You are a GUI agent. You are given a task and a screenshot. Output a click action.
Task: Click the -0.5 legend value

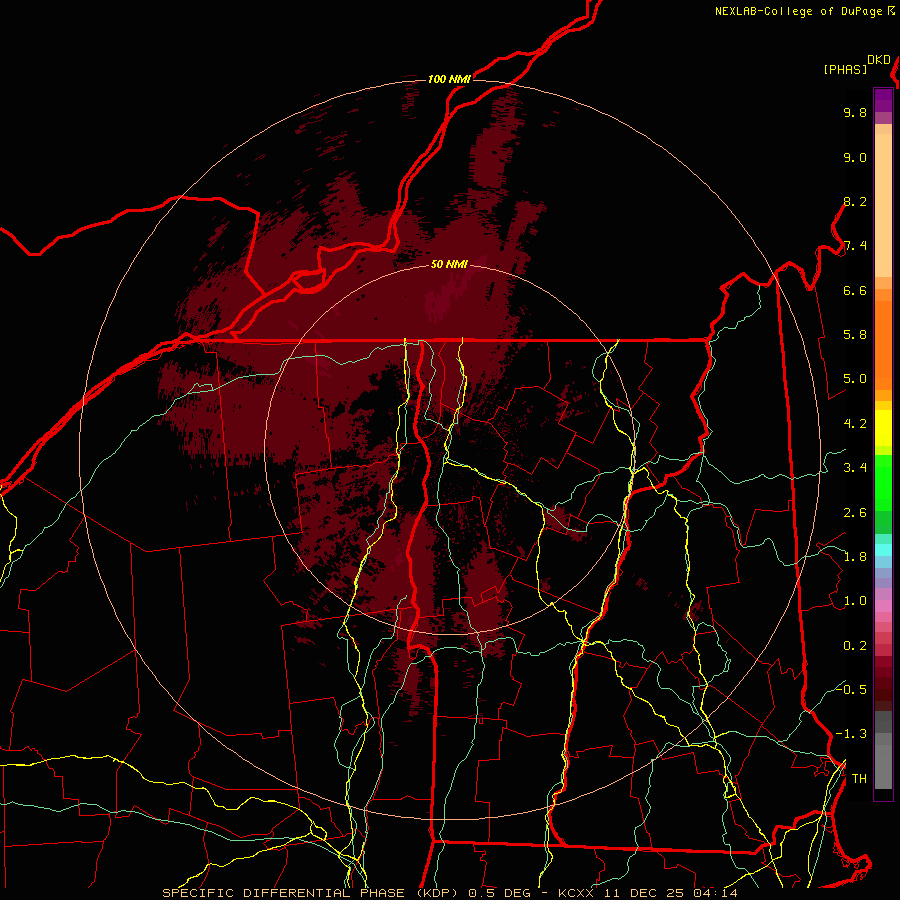pos(851,689)
